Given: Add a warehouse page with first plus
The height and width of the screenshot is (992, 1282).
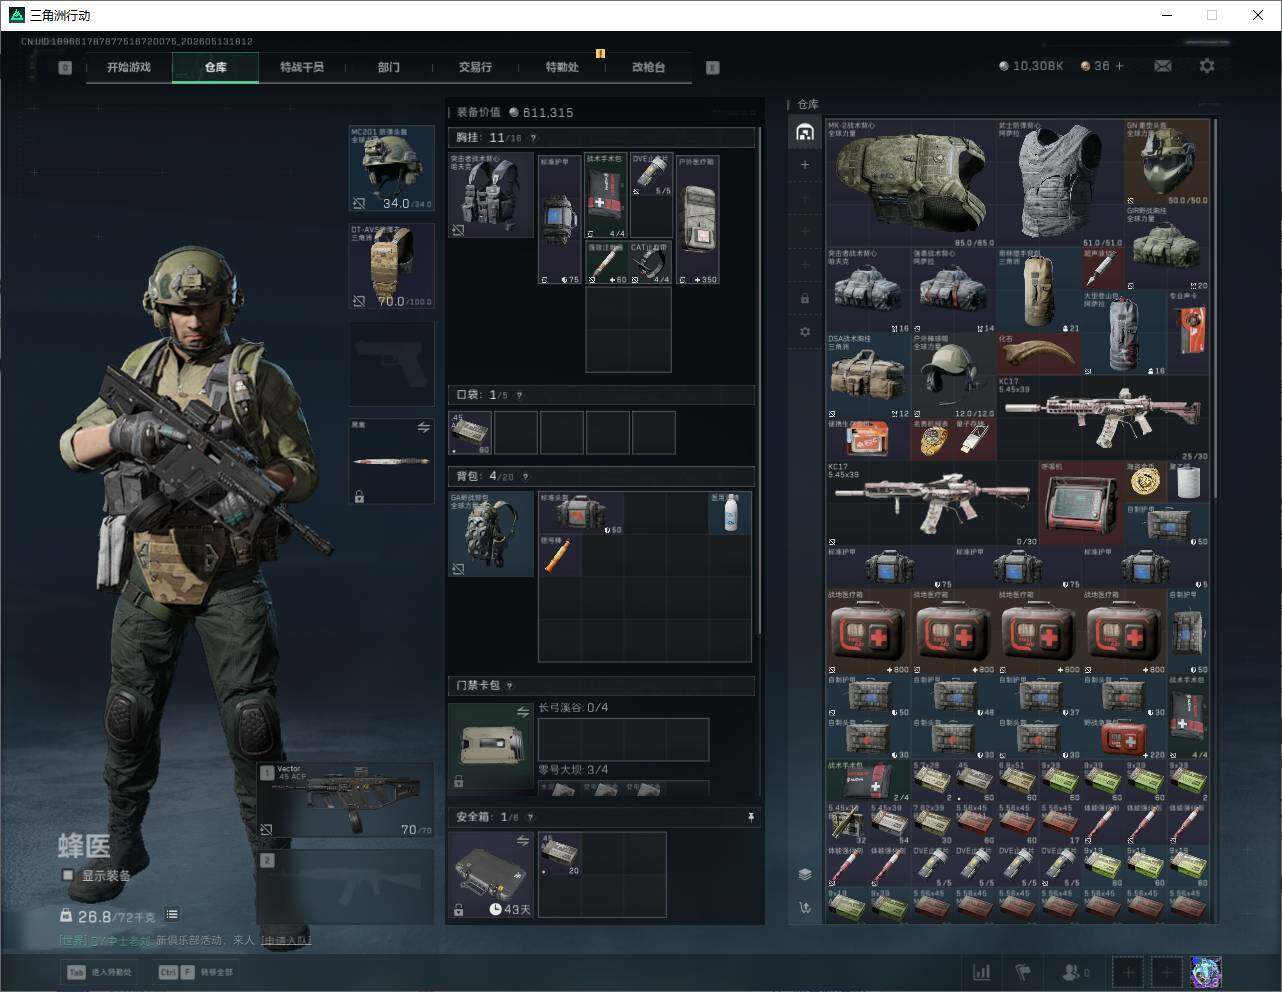Looking at the screenshot, I should click(x=805, y=165).
